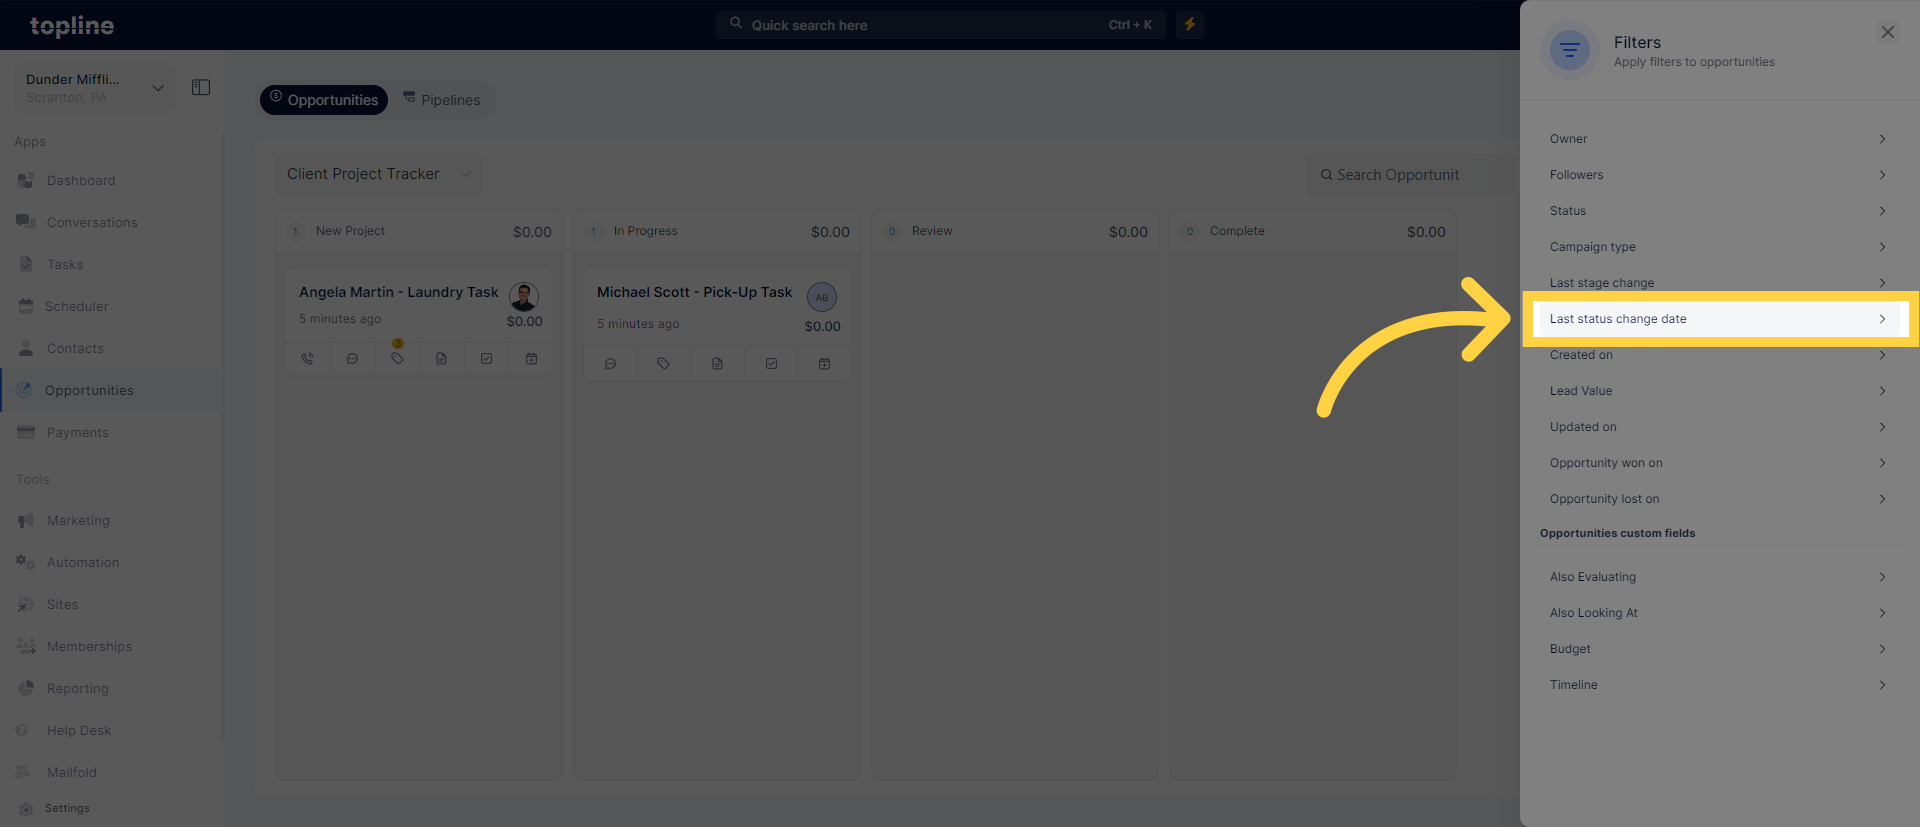Click the notes icon on Angela Martin card
1920x827 pixels.
pos(441,359)
